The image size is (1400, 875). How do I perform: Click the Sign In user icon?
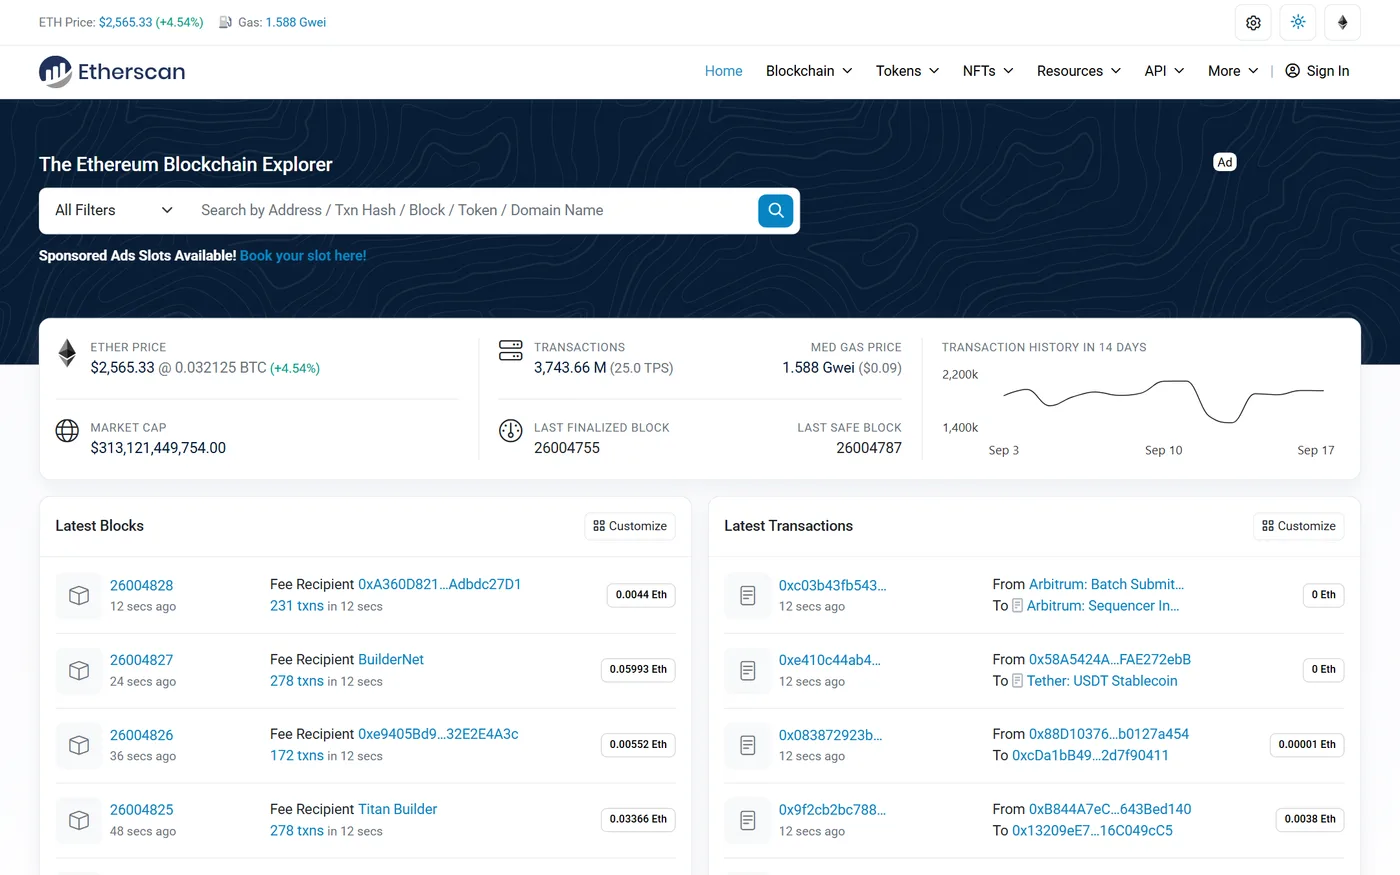1292,71
